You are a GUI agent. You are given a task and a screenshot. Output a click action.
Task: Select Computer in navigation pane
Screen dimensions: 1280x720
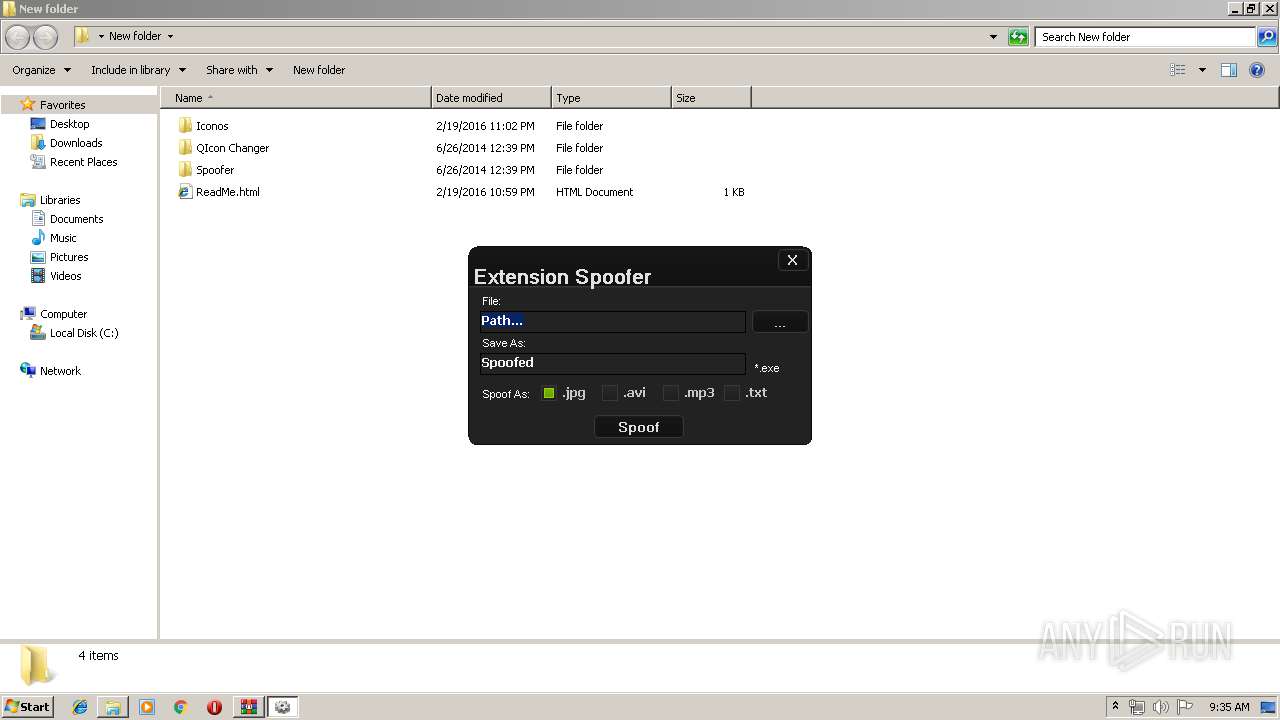(63, 314)
